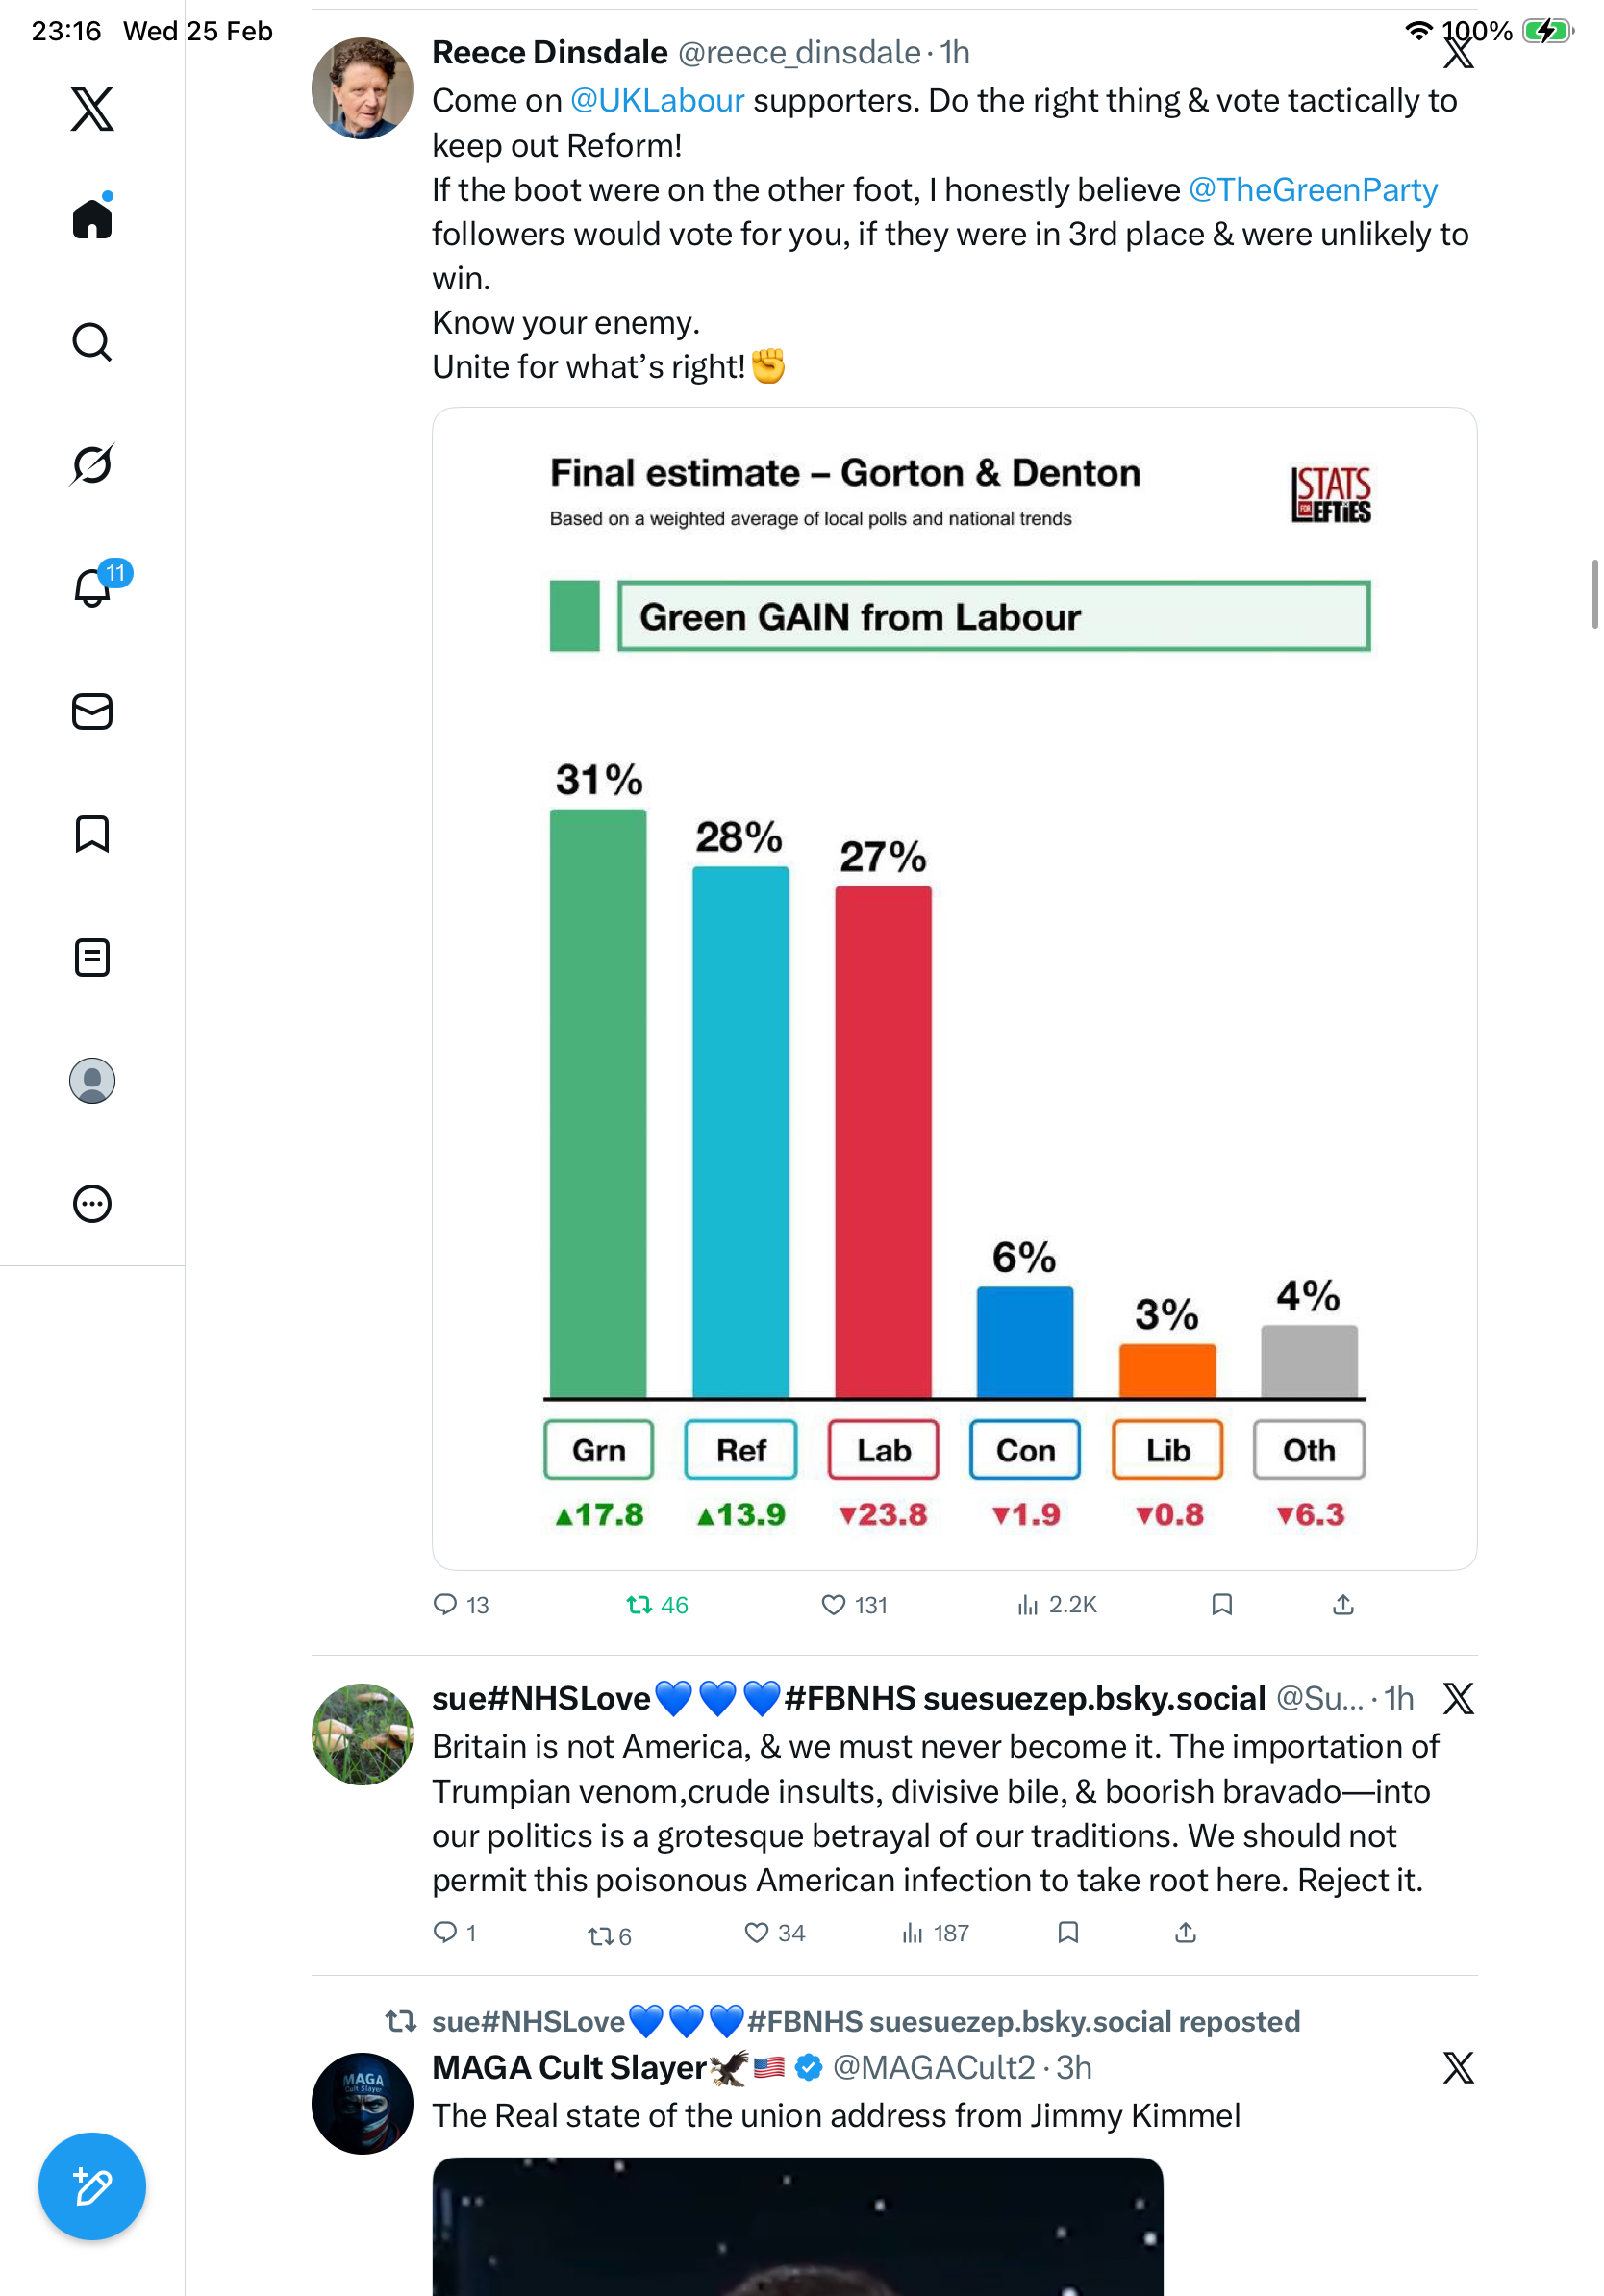Open Bookmarks in the sidebar
This screenshot has width=1604, height=2296.
pos(92,833)
